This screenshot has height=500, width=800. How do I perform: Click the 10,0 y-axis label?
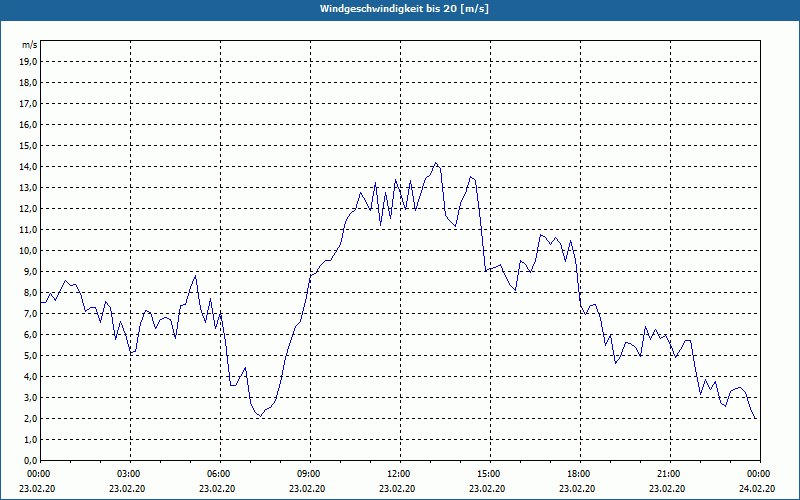pos(29,251)
